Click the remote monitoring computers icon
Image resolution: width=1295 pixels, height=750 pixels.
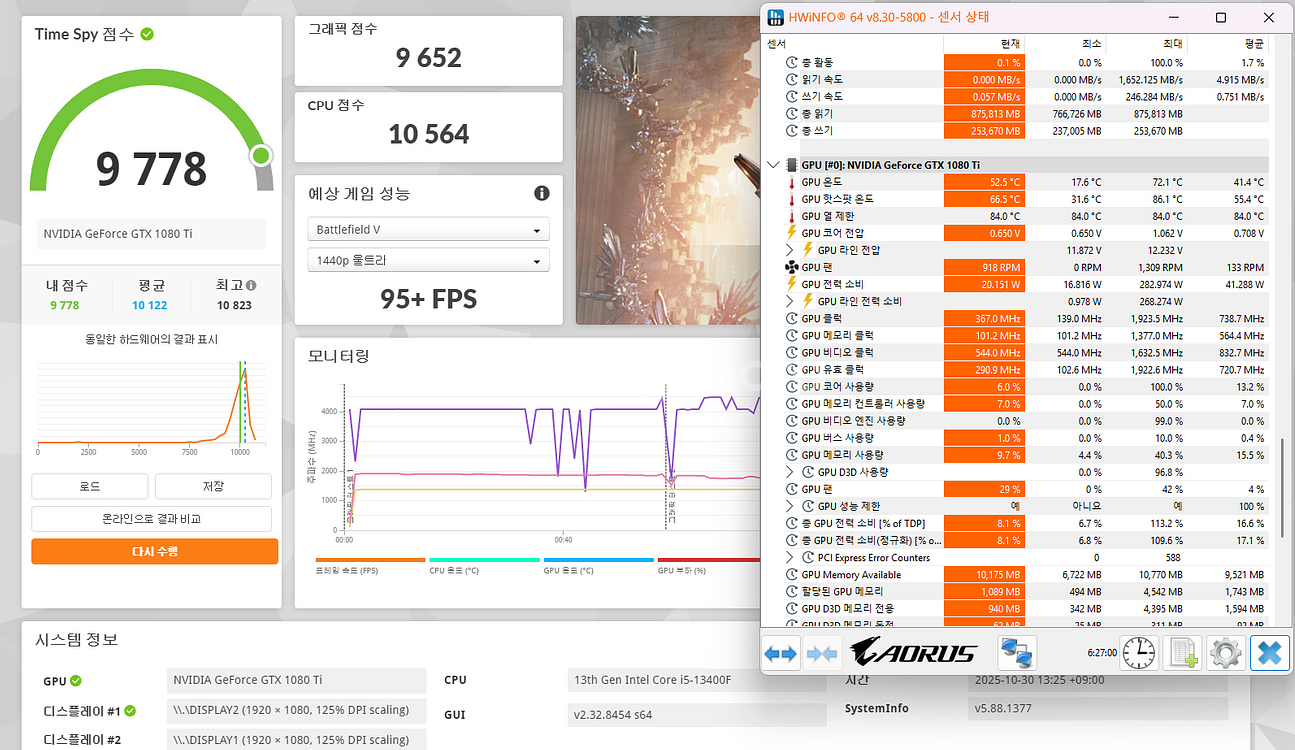(1017, 653)
